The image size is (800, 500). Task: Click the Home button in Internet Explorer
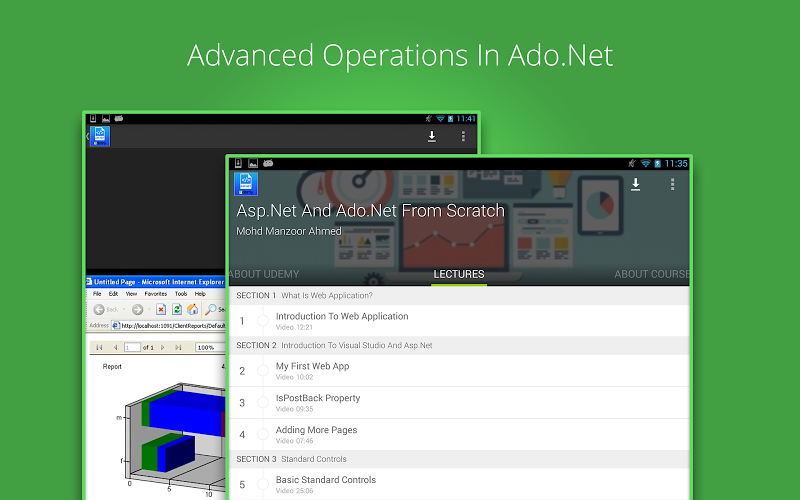coord(192,309)
